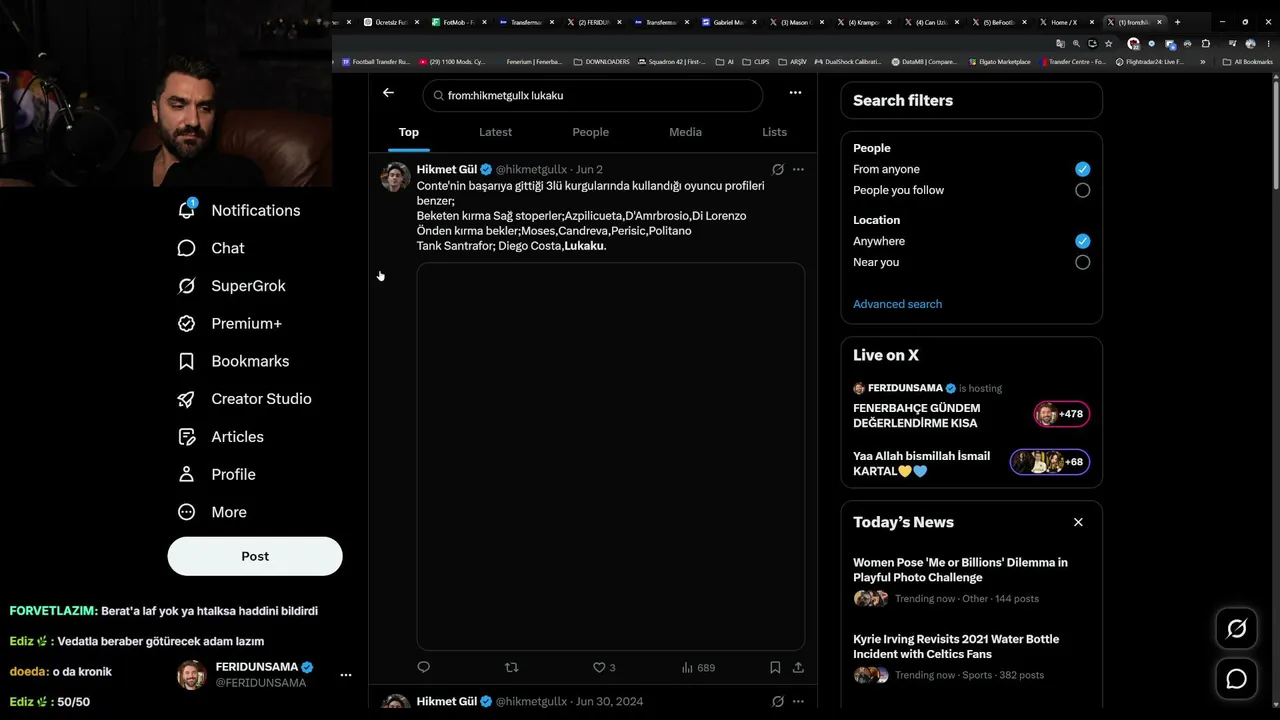
Task: Open the Flightradar24 bookmark
Action: (x=1150, y=62)
